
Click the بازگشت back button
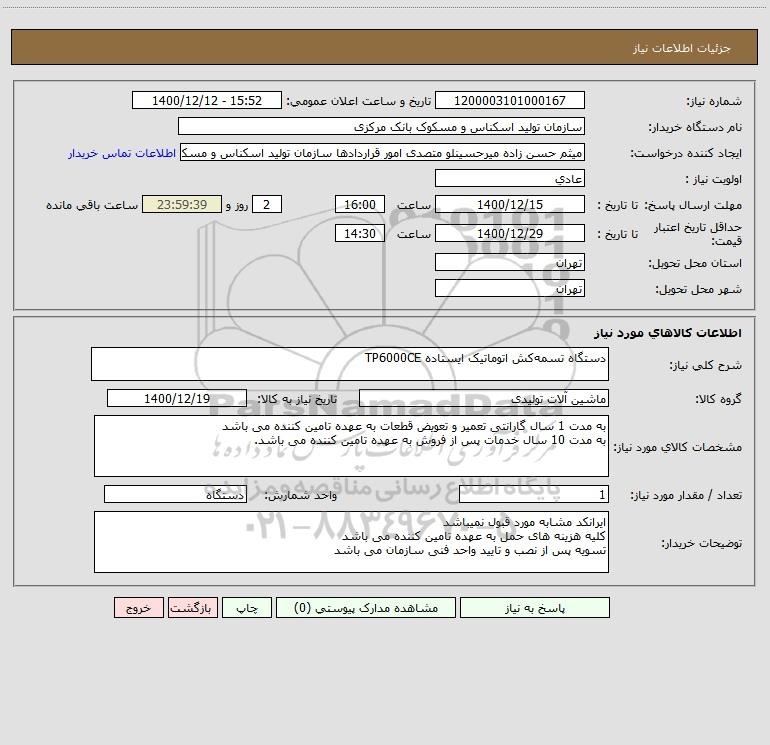click(x=192, y=607)
